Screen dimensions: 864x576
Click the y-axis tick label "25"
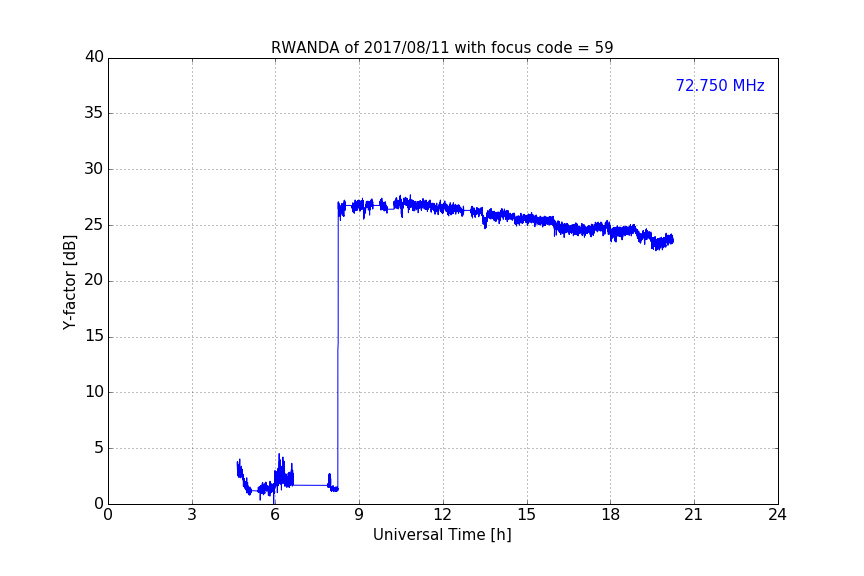94,224
